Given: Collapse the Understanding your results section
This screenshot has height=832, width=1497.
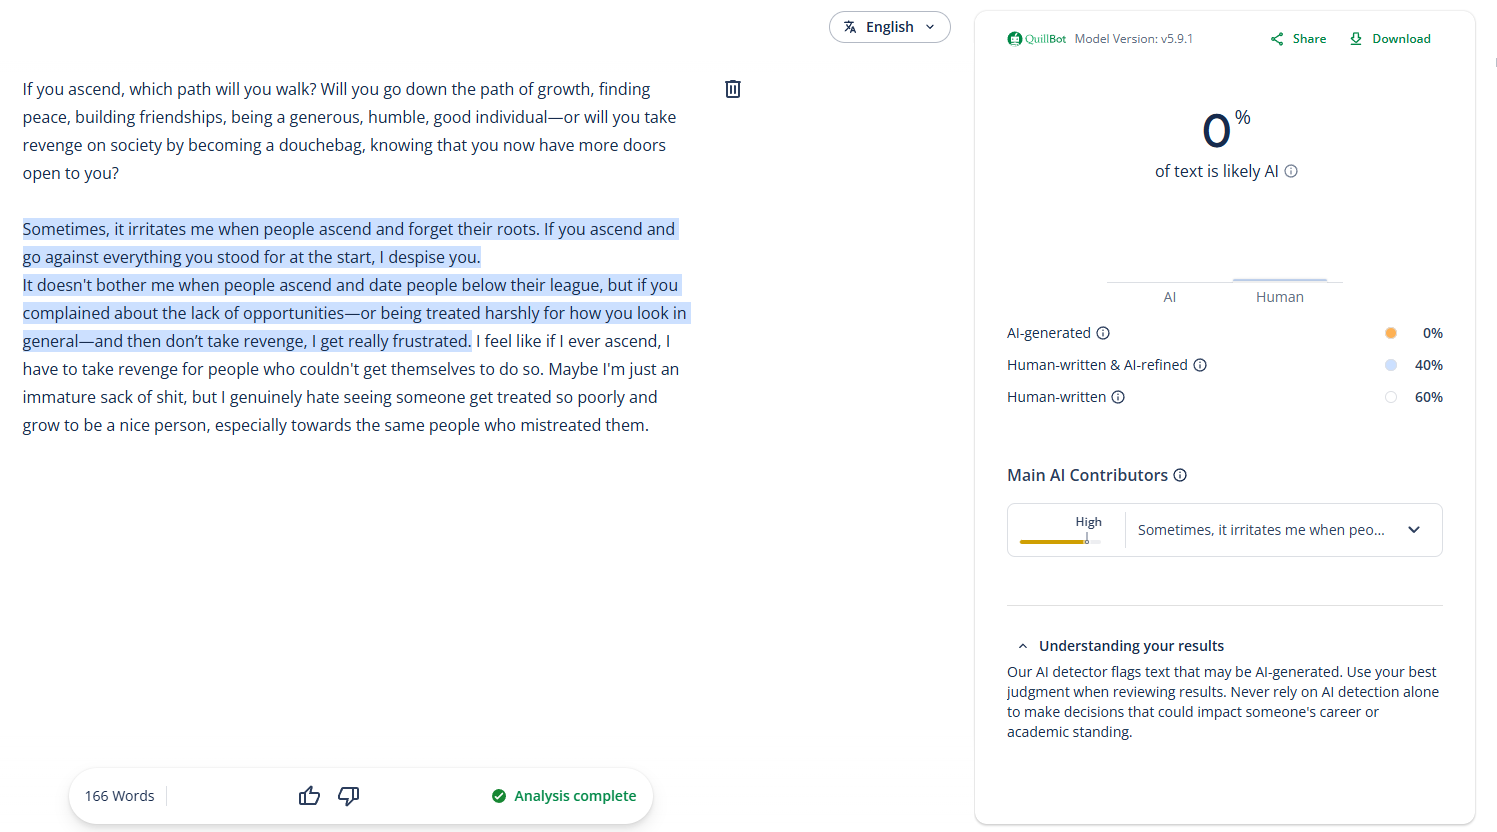Looking at the screenshot, I should (x=1023, y=646).
